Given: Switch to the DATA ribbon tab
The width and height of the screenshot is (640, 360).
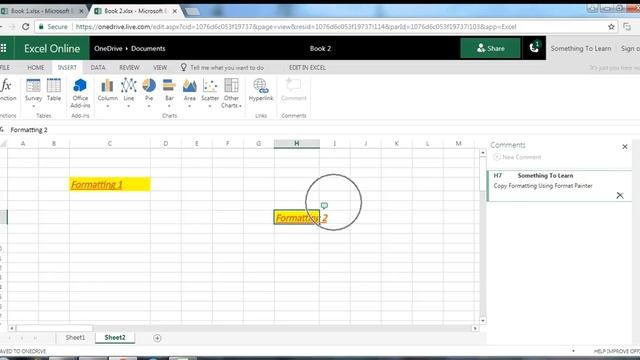Looking at the screenshot, I should tap(98, 67).
